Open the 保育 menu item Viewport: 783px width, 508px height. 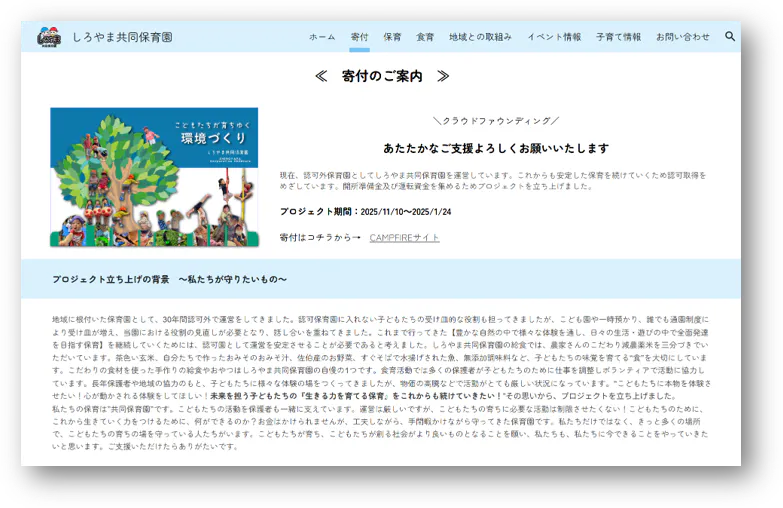(392, 37)
